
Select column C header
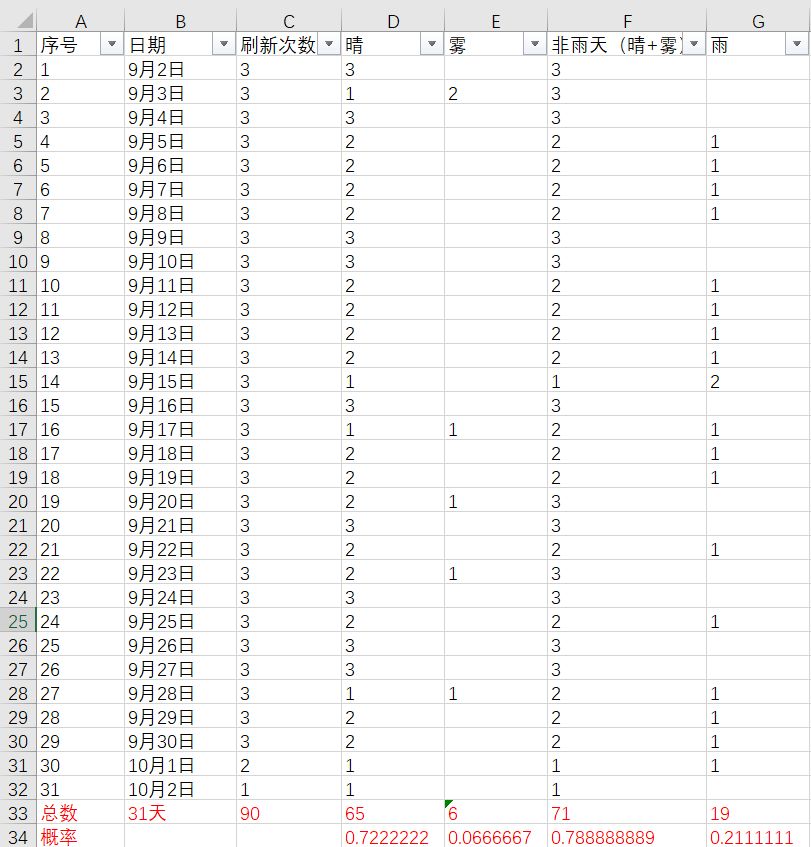click(289, 22)
